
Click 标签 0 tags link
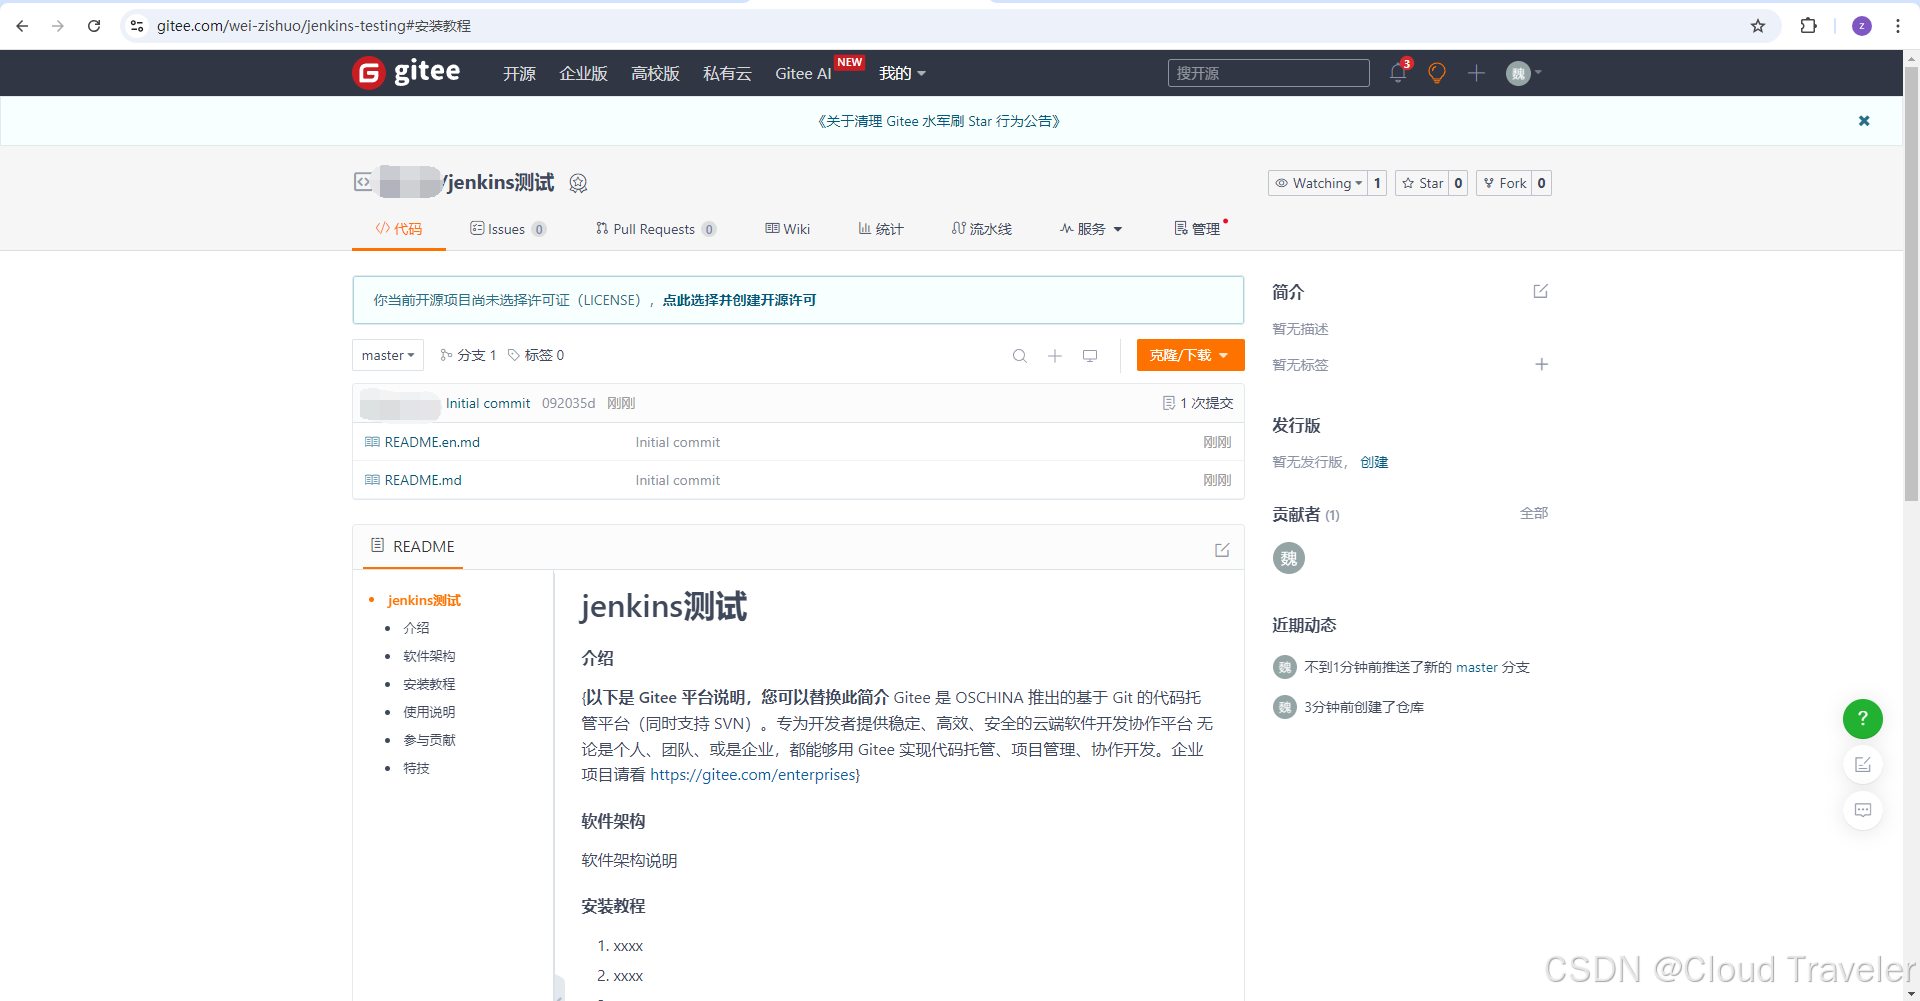536,355
